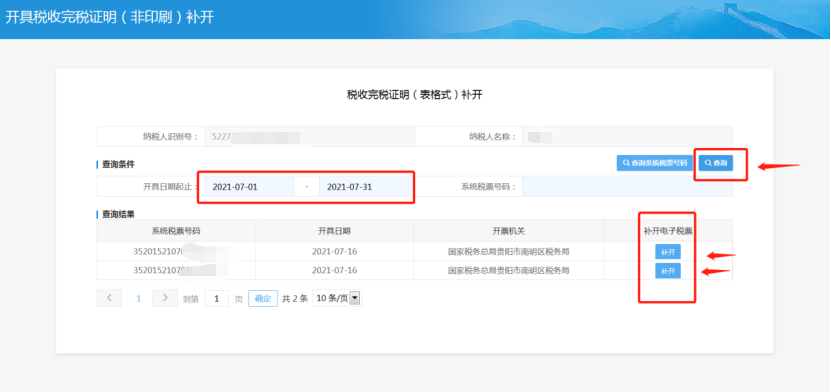The height and width of the screenshot is (392, 831).
Task: Click the 税收完税证明（表格式）补开 title
Action: [x=414, y=95]
